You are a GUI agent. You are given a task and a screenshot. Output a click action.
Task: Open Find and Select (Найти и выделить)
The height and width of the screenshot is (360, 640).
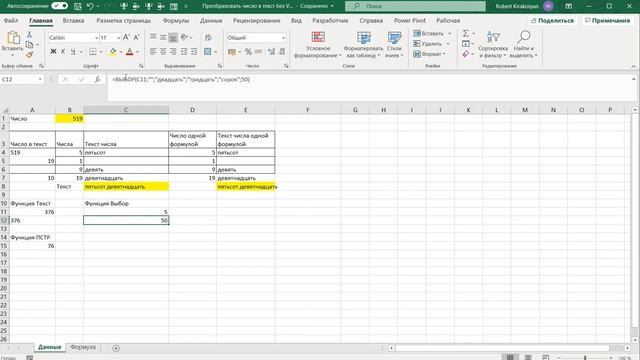coord(524,44)
